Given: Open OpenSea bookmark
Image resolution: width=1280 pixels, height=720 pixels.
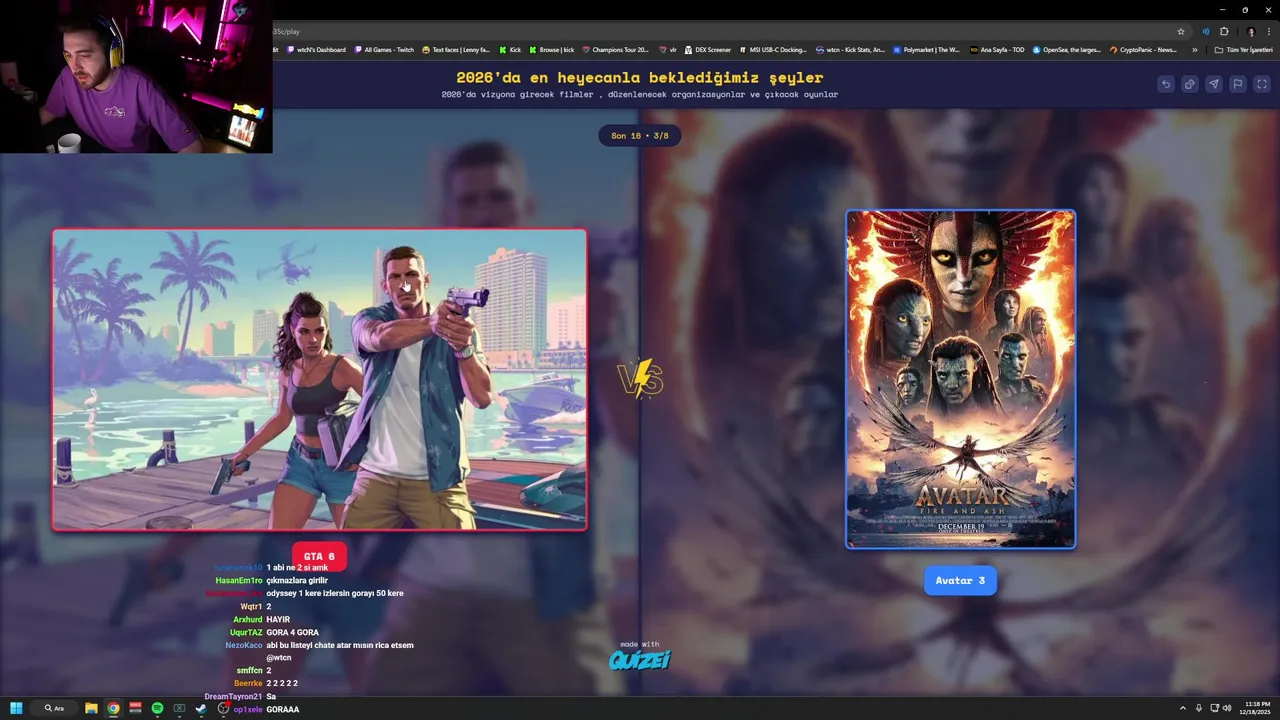Looking at the screenshot, I should click(1067, 49).
